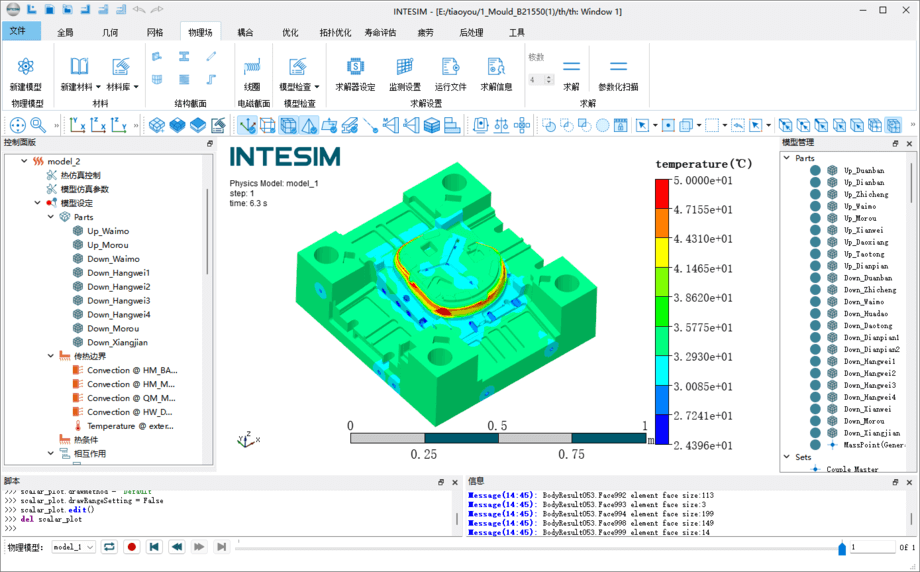Screen dimensions: 920x572
Task: Open the 物理模型 model_1 dropdown
Action: pos(74,547)
